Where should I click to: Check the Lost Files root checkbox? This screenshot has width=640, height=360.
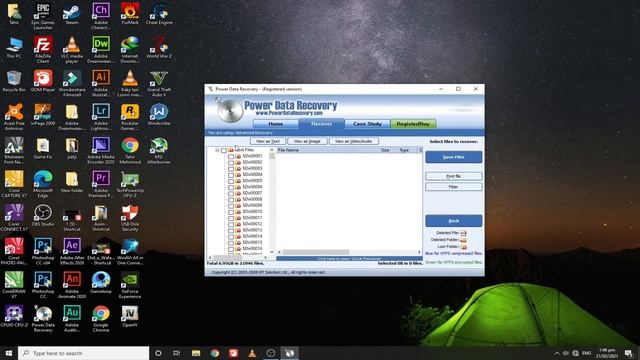tap(224, 150)
